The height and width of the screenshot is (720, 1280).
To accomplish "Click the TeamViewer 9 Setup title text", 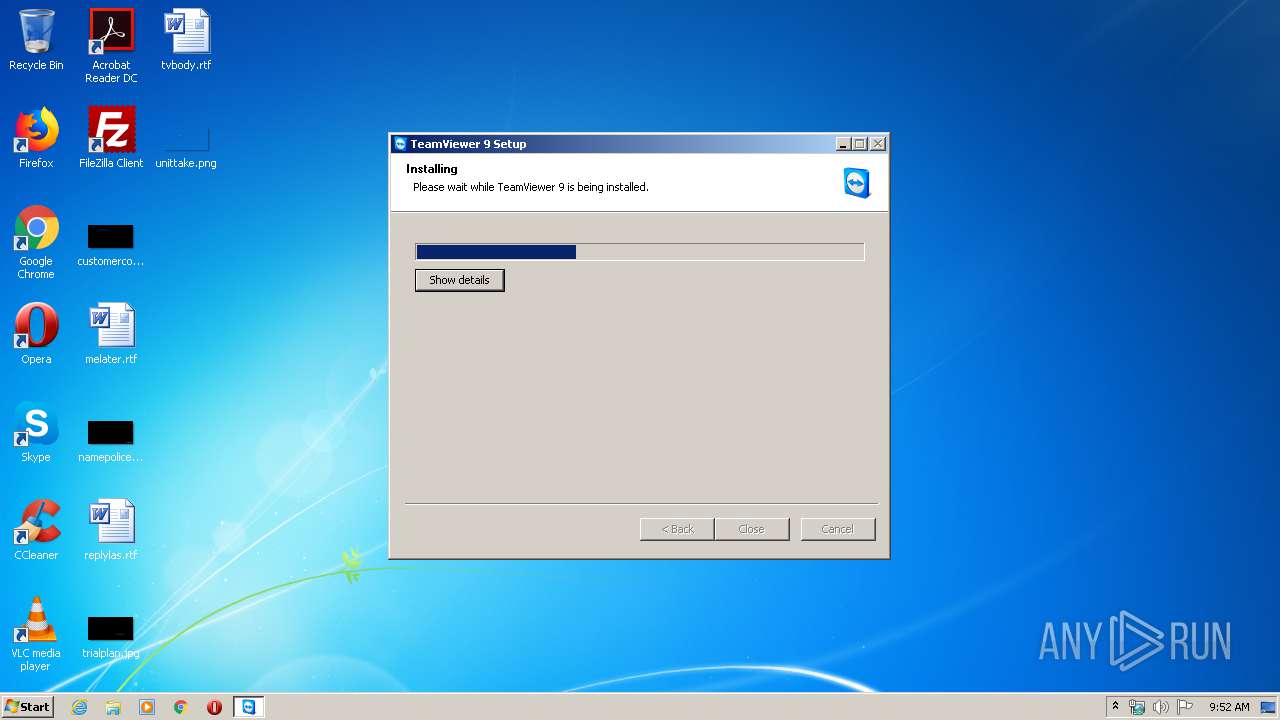I will 468,144.
